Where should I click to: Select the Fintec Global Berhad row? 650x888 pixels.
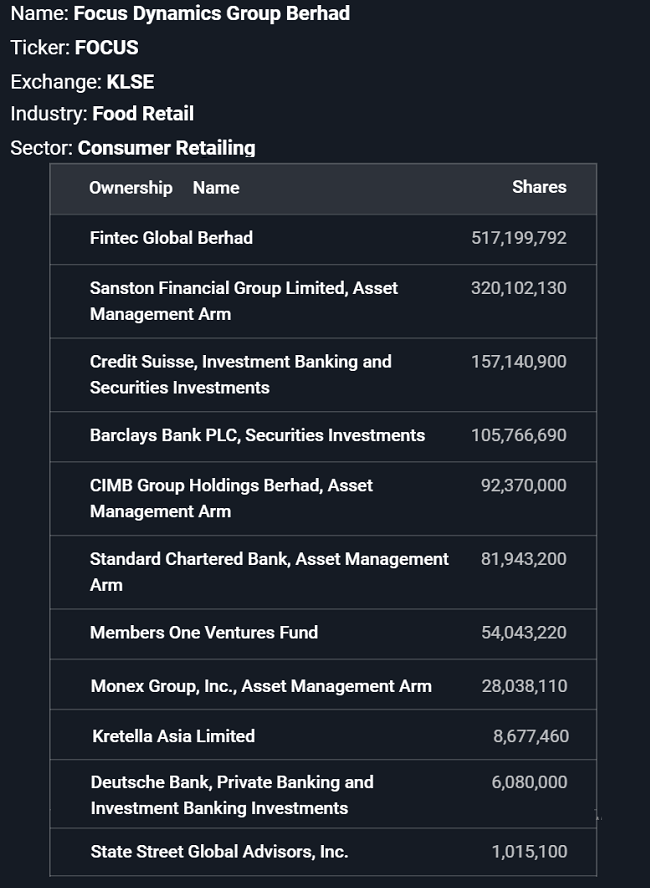coord(323,239)
